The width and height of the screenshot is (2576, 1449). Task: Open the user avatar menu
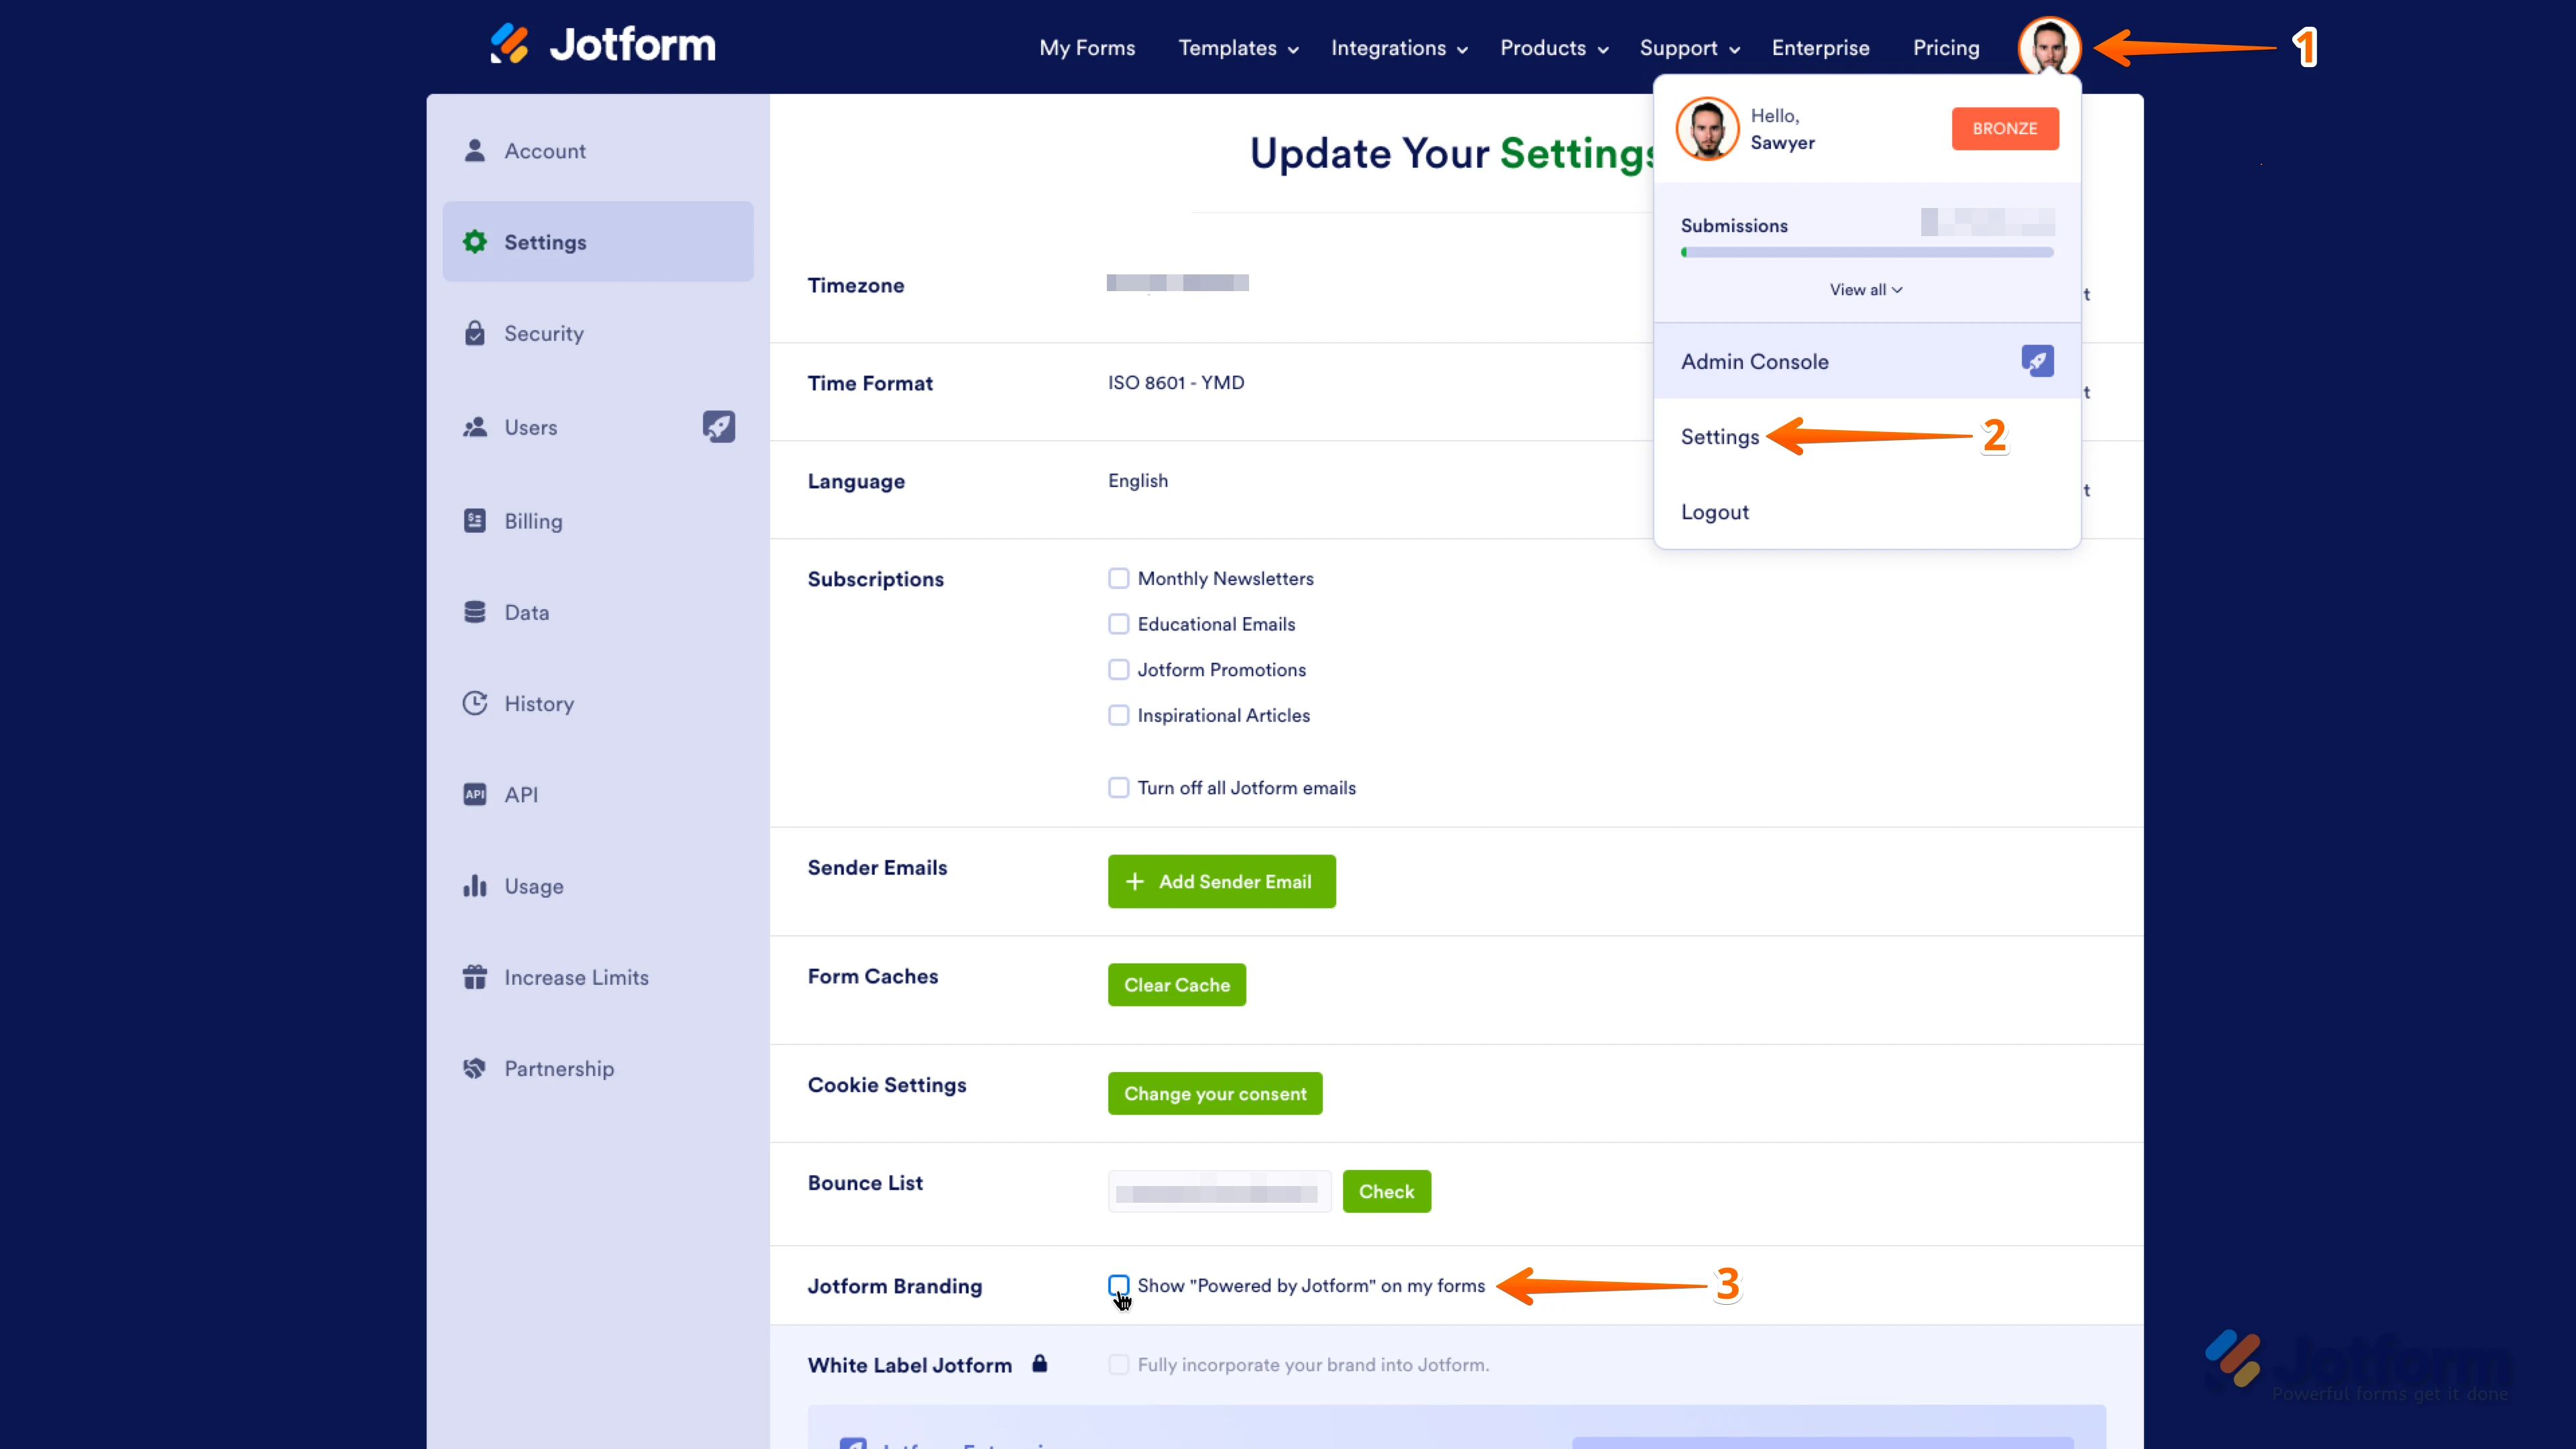pyautogui.click(x=2050, y=46)
